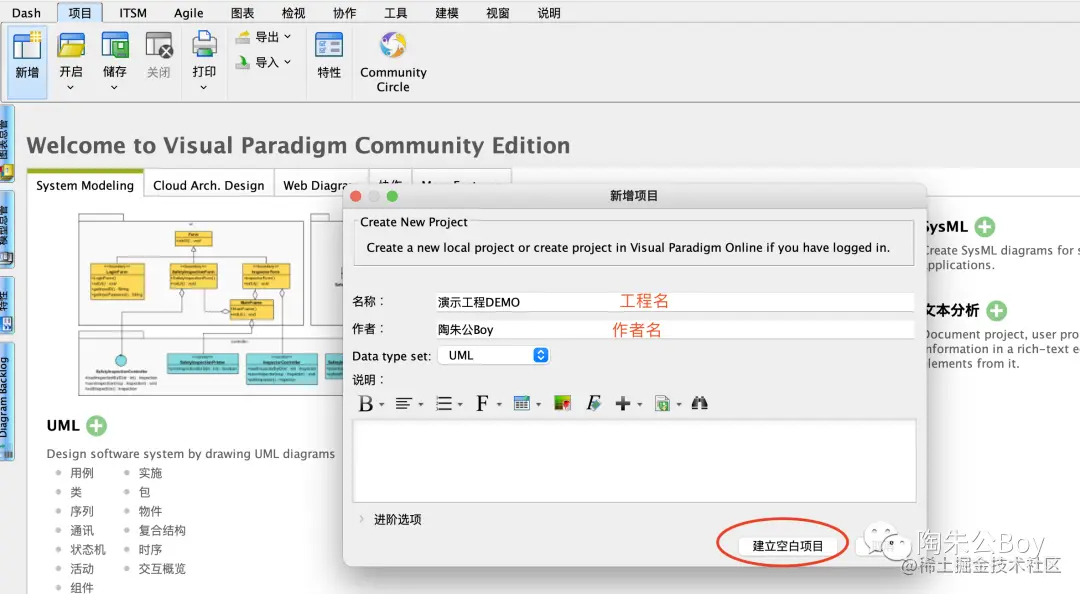Image resolution: width=1080 pixels, height=594 pixels.
Task: Open the ITSM ribbon tab
Action: [133, 12]
